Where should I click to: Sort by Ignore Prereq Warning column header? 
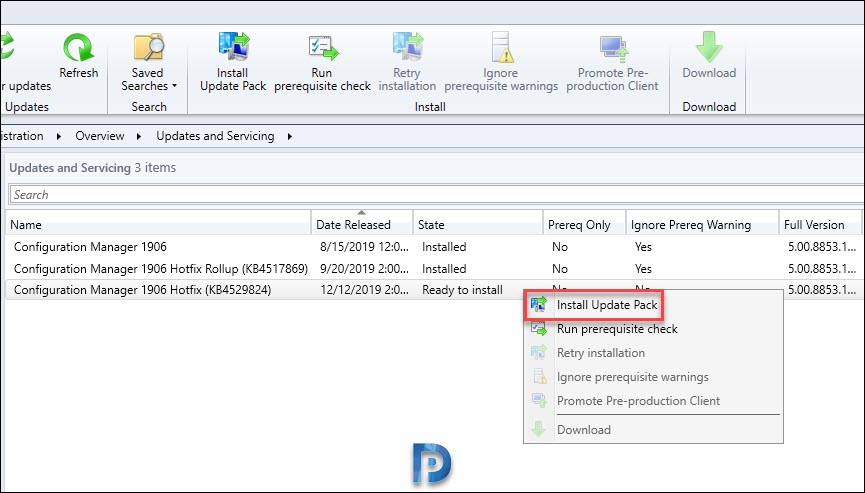tap(702, 224)
